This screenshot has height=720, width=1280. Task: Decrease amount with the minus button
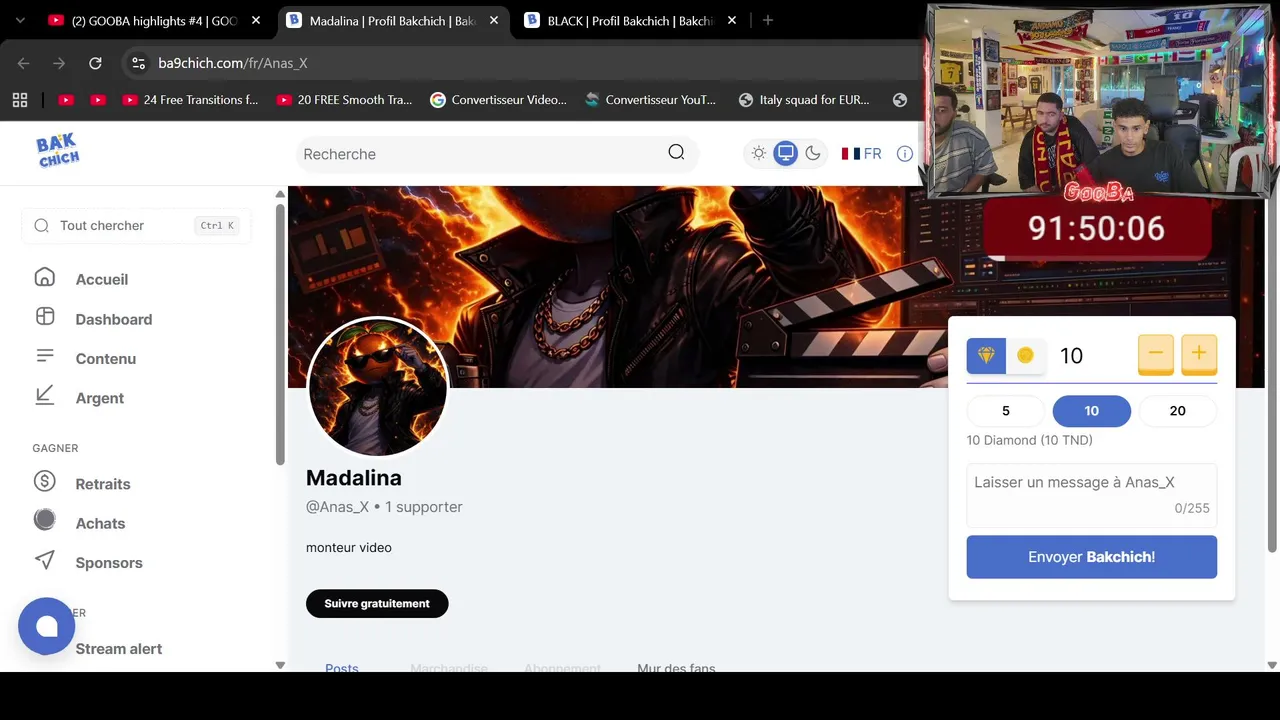point(1155,354)
